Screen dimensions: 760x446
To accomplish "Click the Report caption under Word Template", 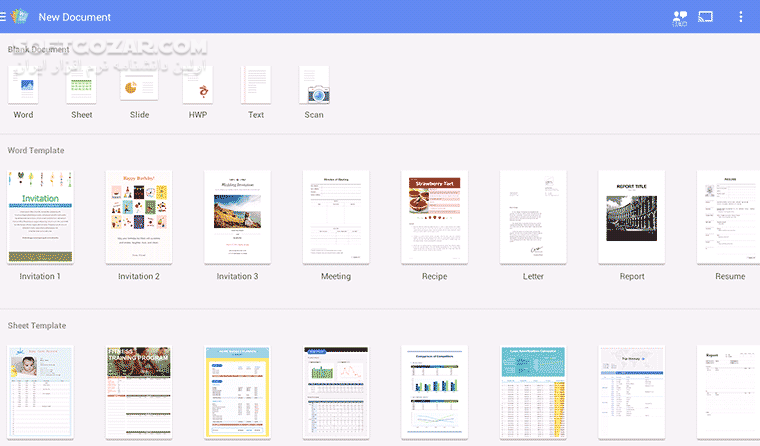I will (632, 276).
